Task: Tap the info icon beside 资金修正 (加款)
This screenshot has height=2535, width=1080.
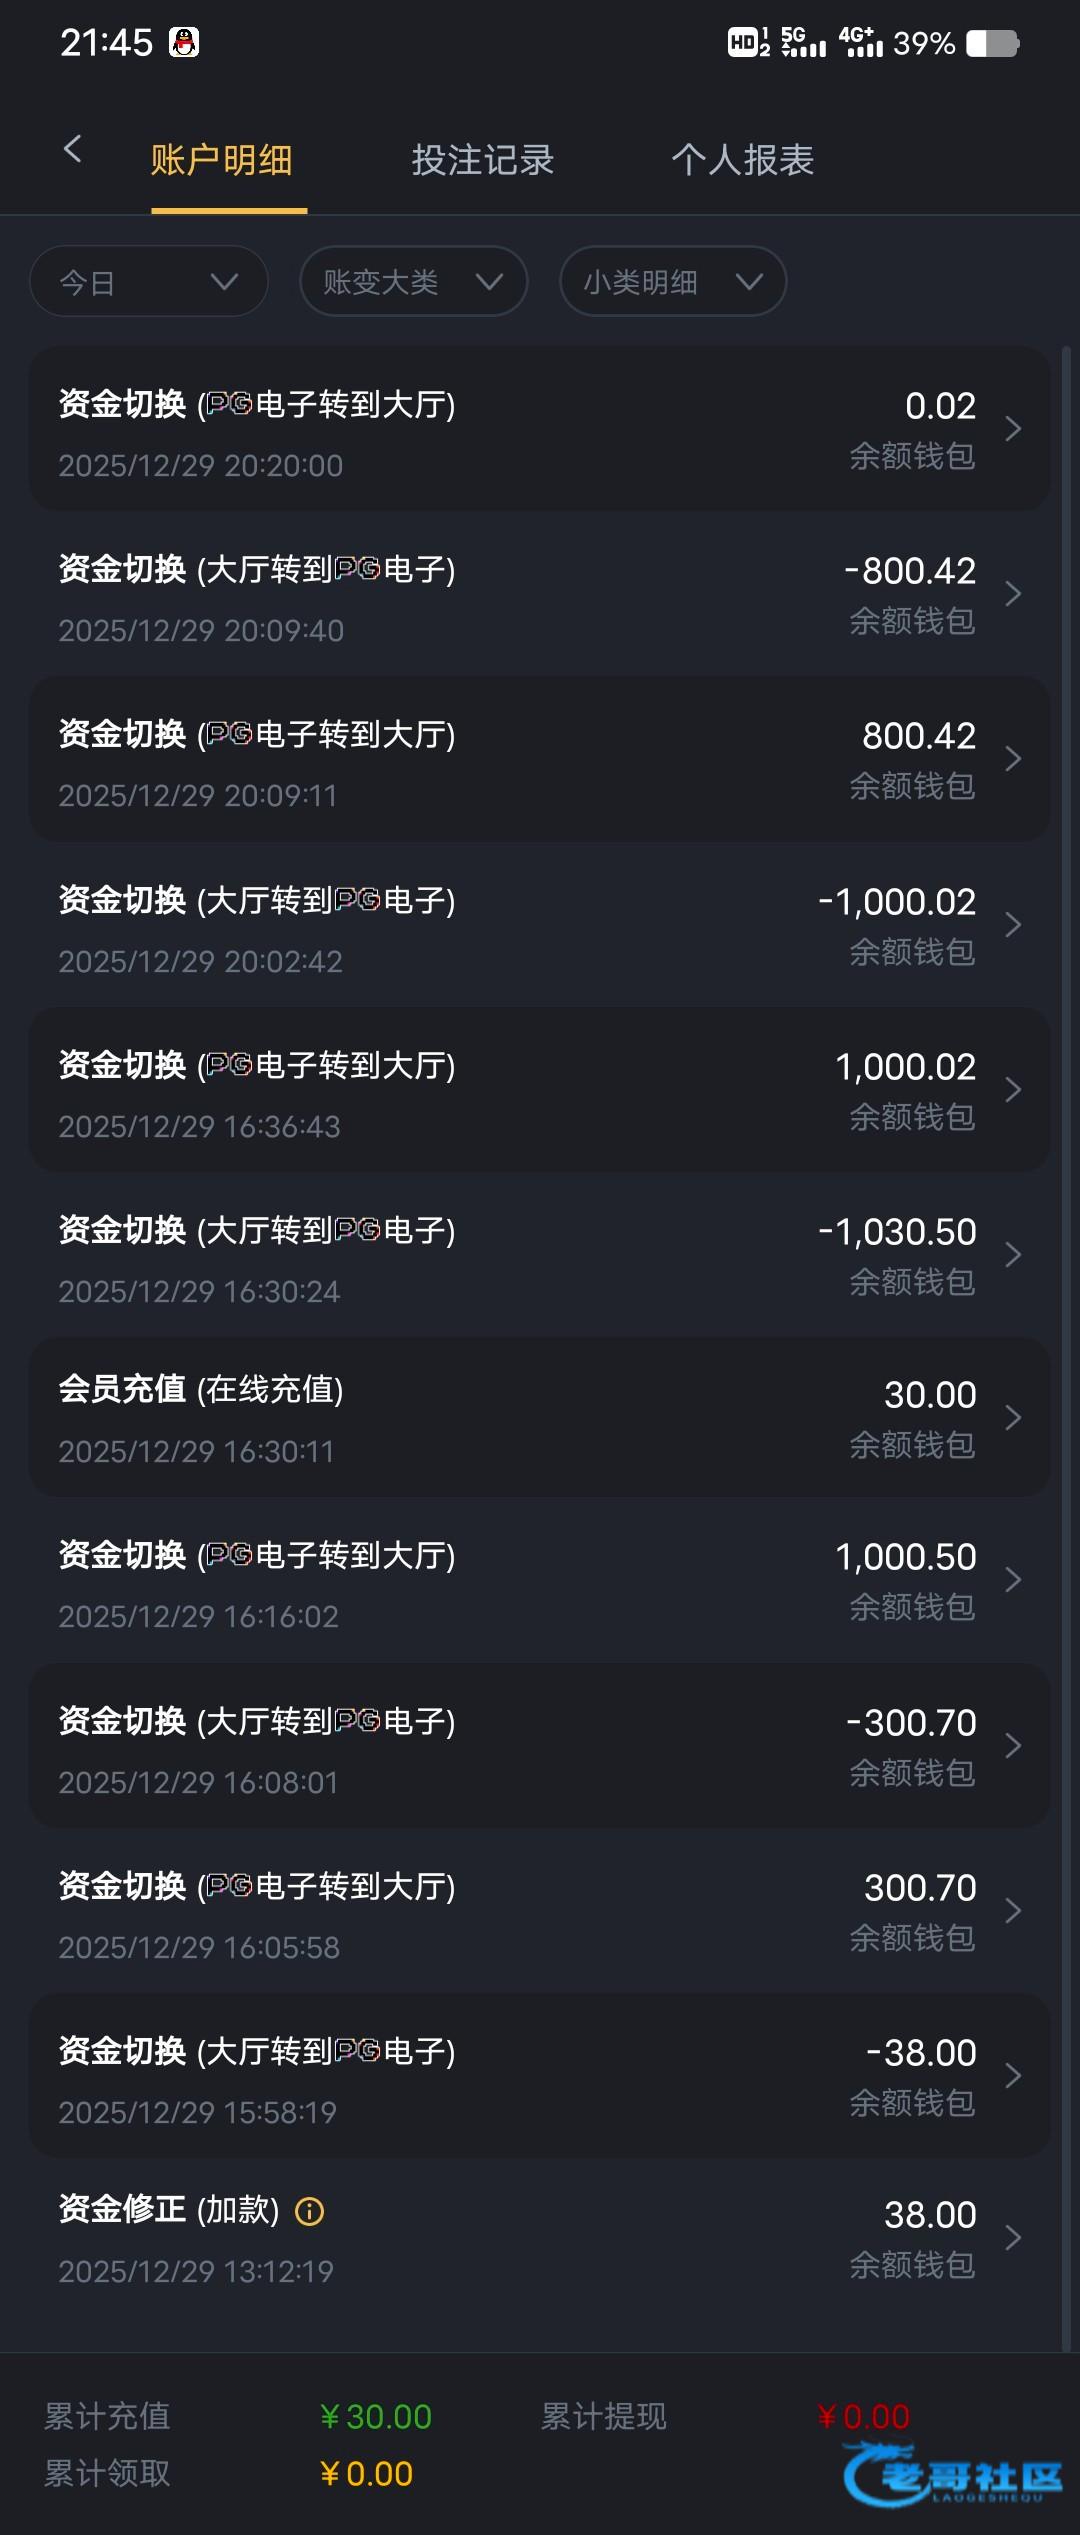Action: pos(310,2211)
